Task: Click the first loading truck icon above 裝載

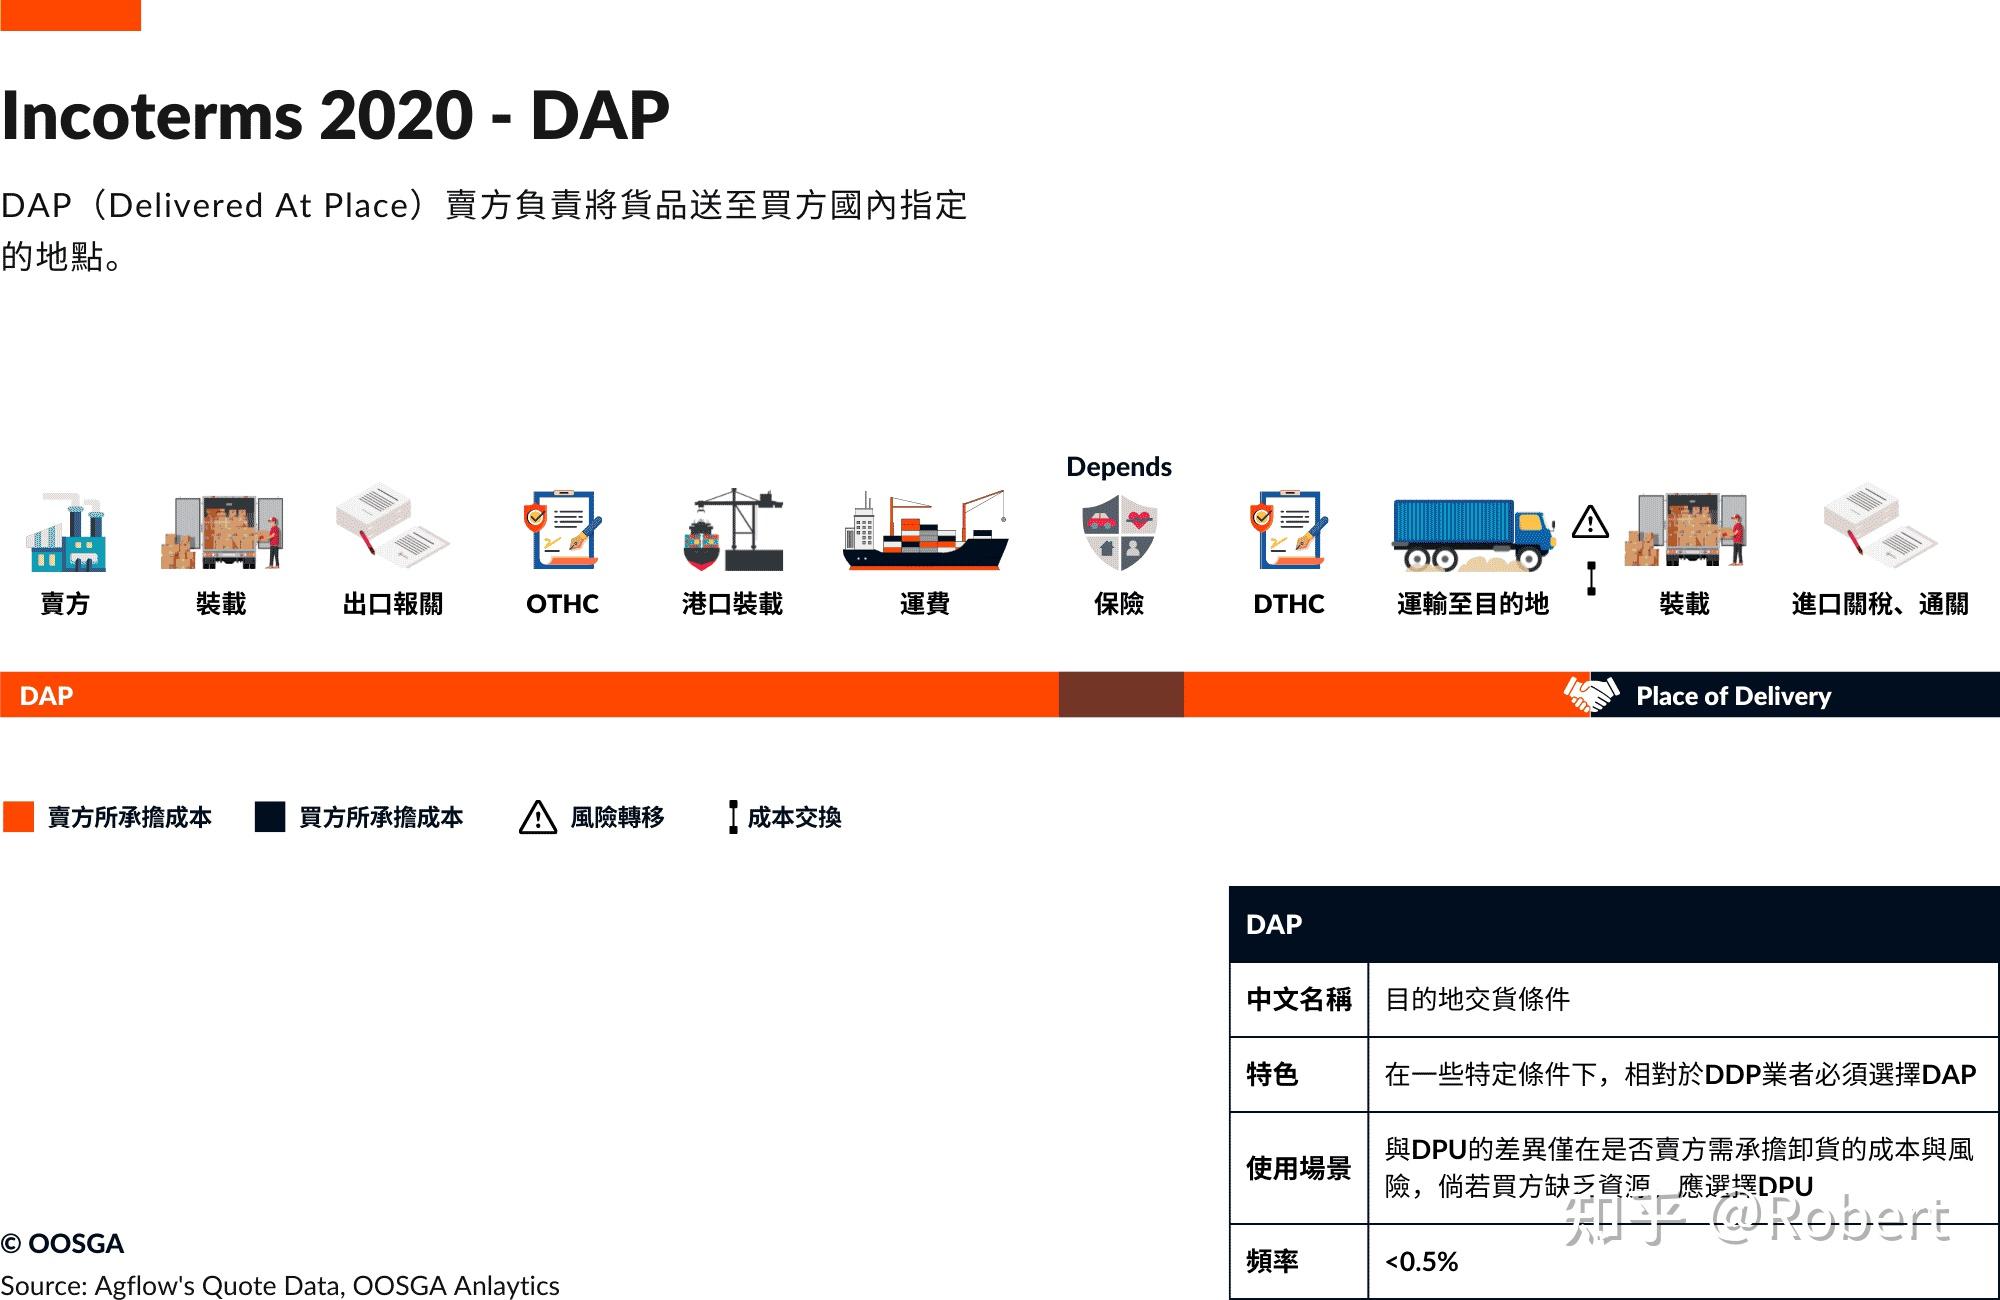Action: [222, 532]
